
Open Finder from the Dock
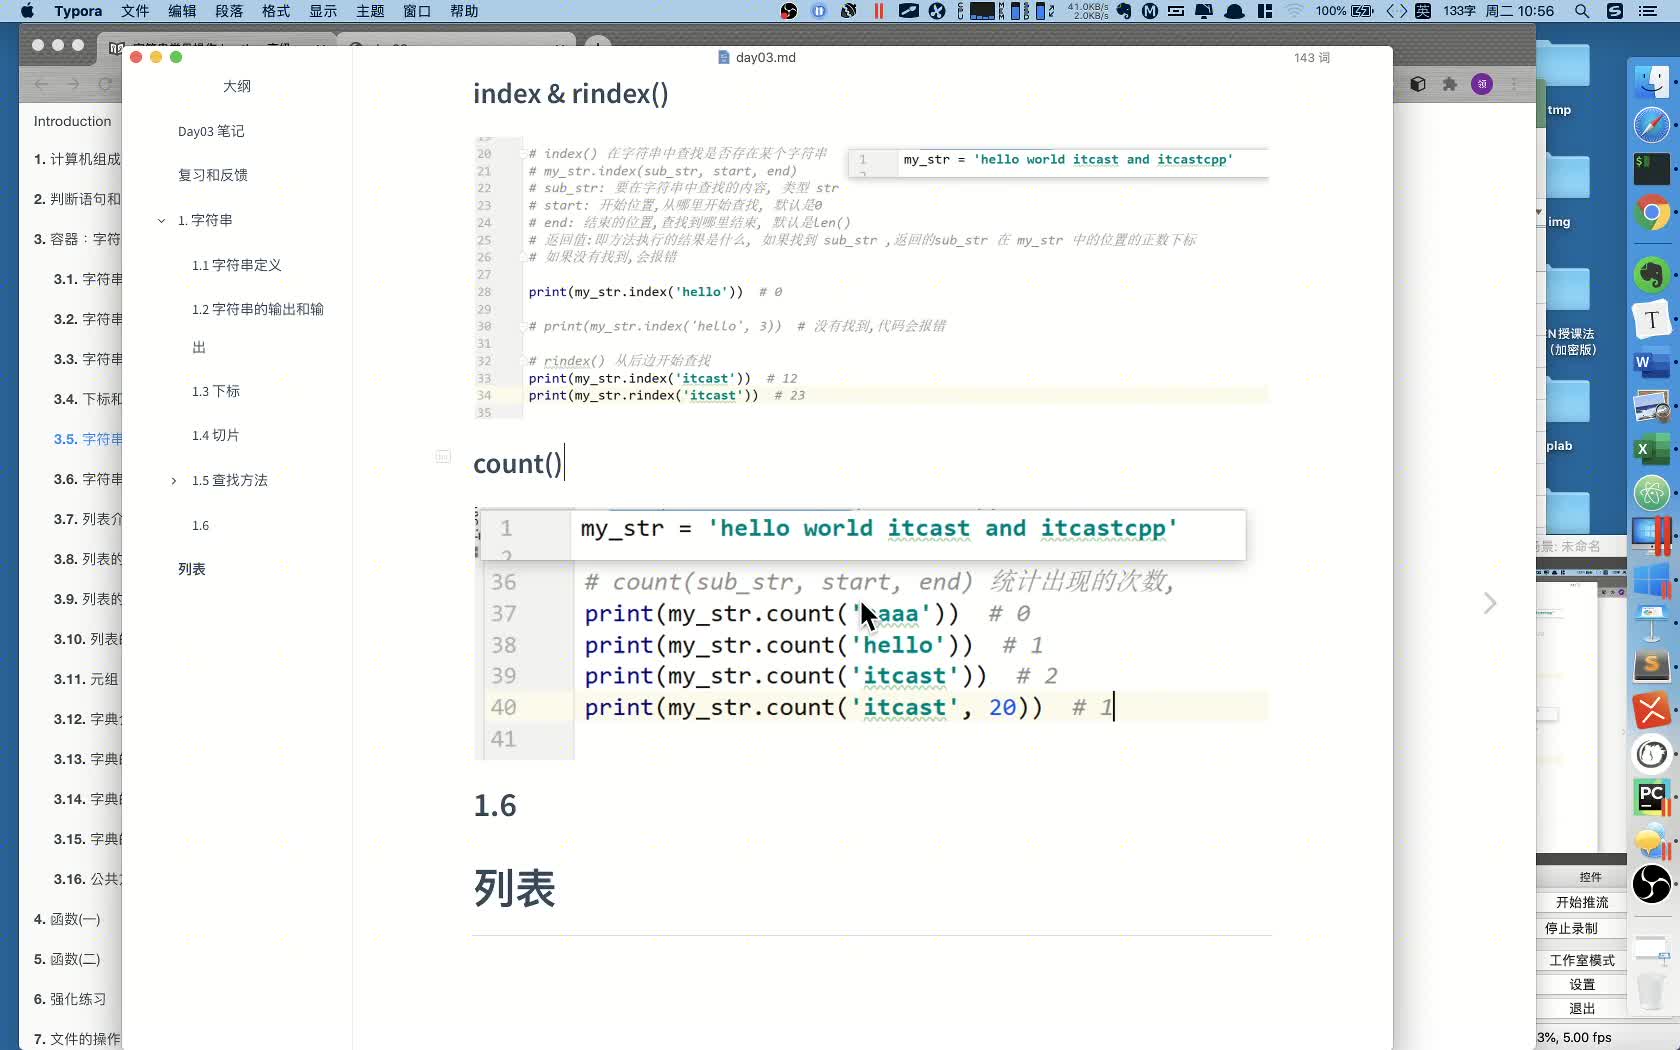click(1652, 80)
